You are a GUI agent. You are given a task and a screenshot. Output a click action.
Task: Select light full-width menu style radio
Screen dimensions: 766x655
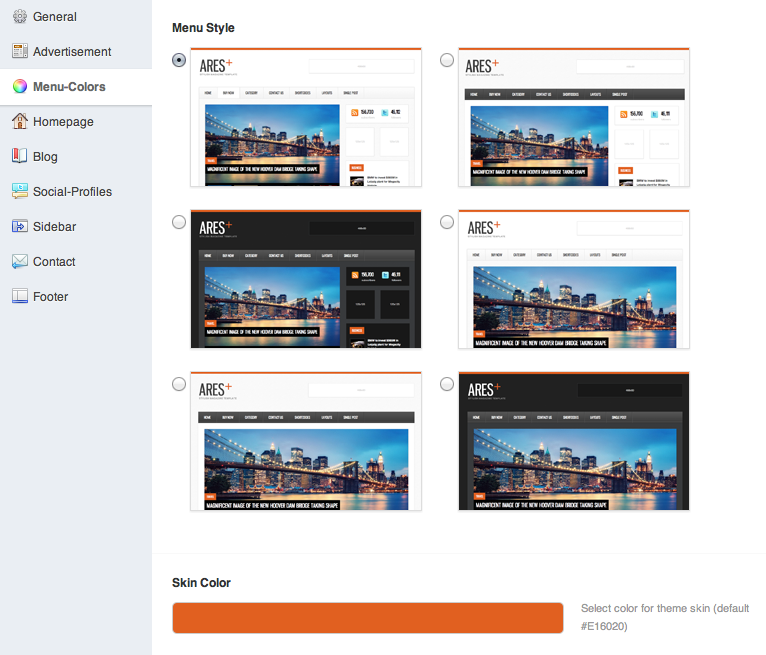click(x=447, y=222)
